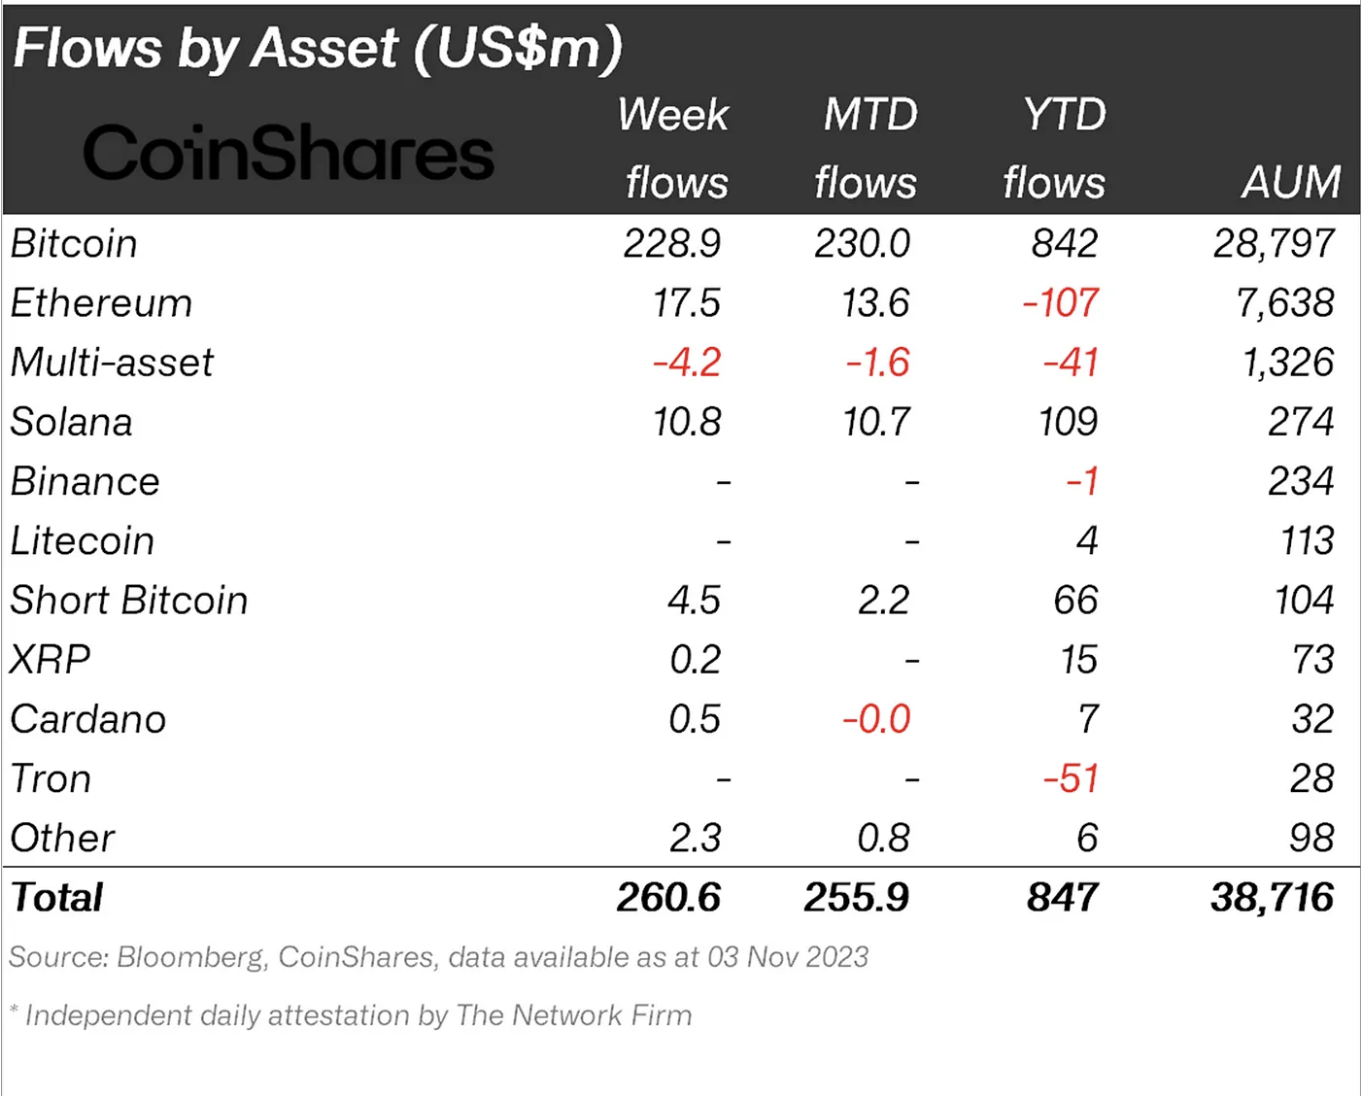This screenshot has height=1096, width=1368.
Task: Select the Tron row label
Action: click(51, 779)
